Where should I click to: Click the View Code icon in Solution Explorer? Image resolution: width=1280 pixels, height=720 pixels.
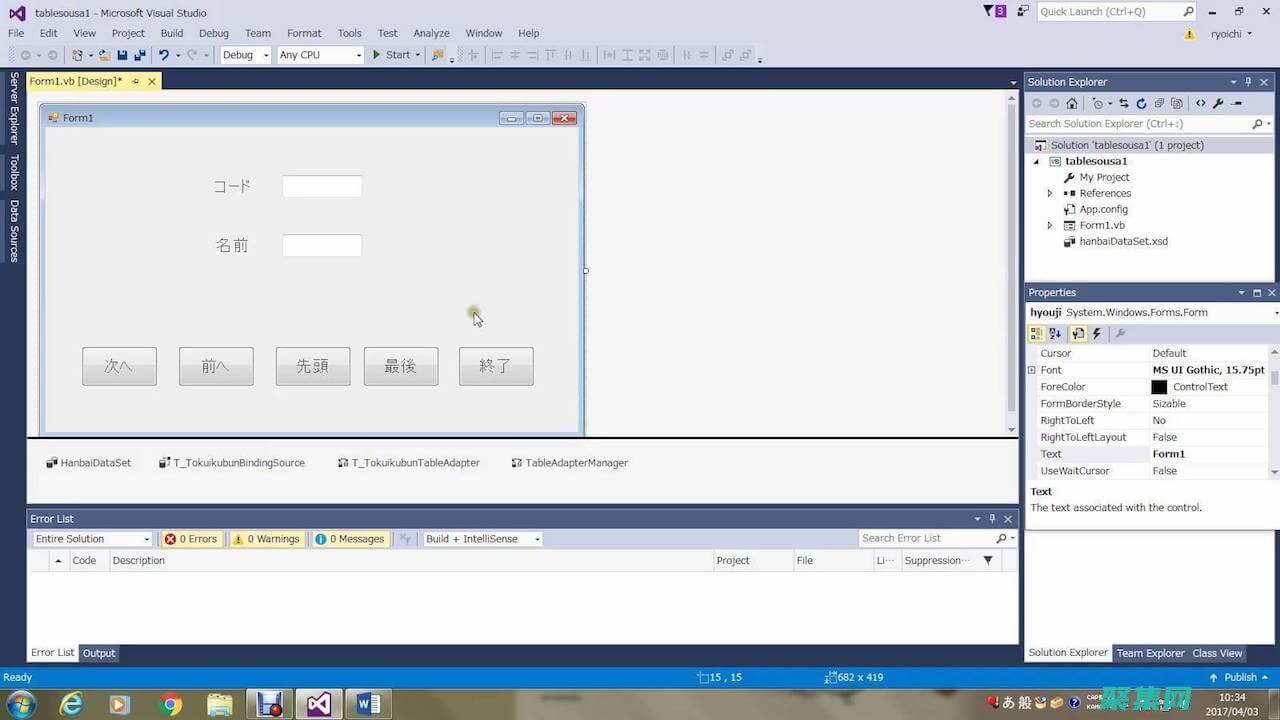pos(1201,103)
